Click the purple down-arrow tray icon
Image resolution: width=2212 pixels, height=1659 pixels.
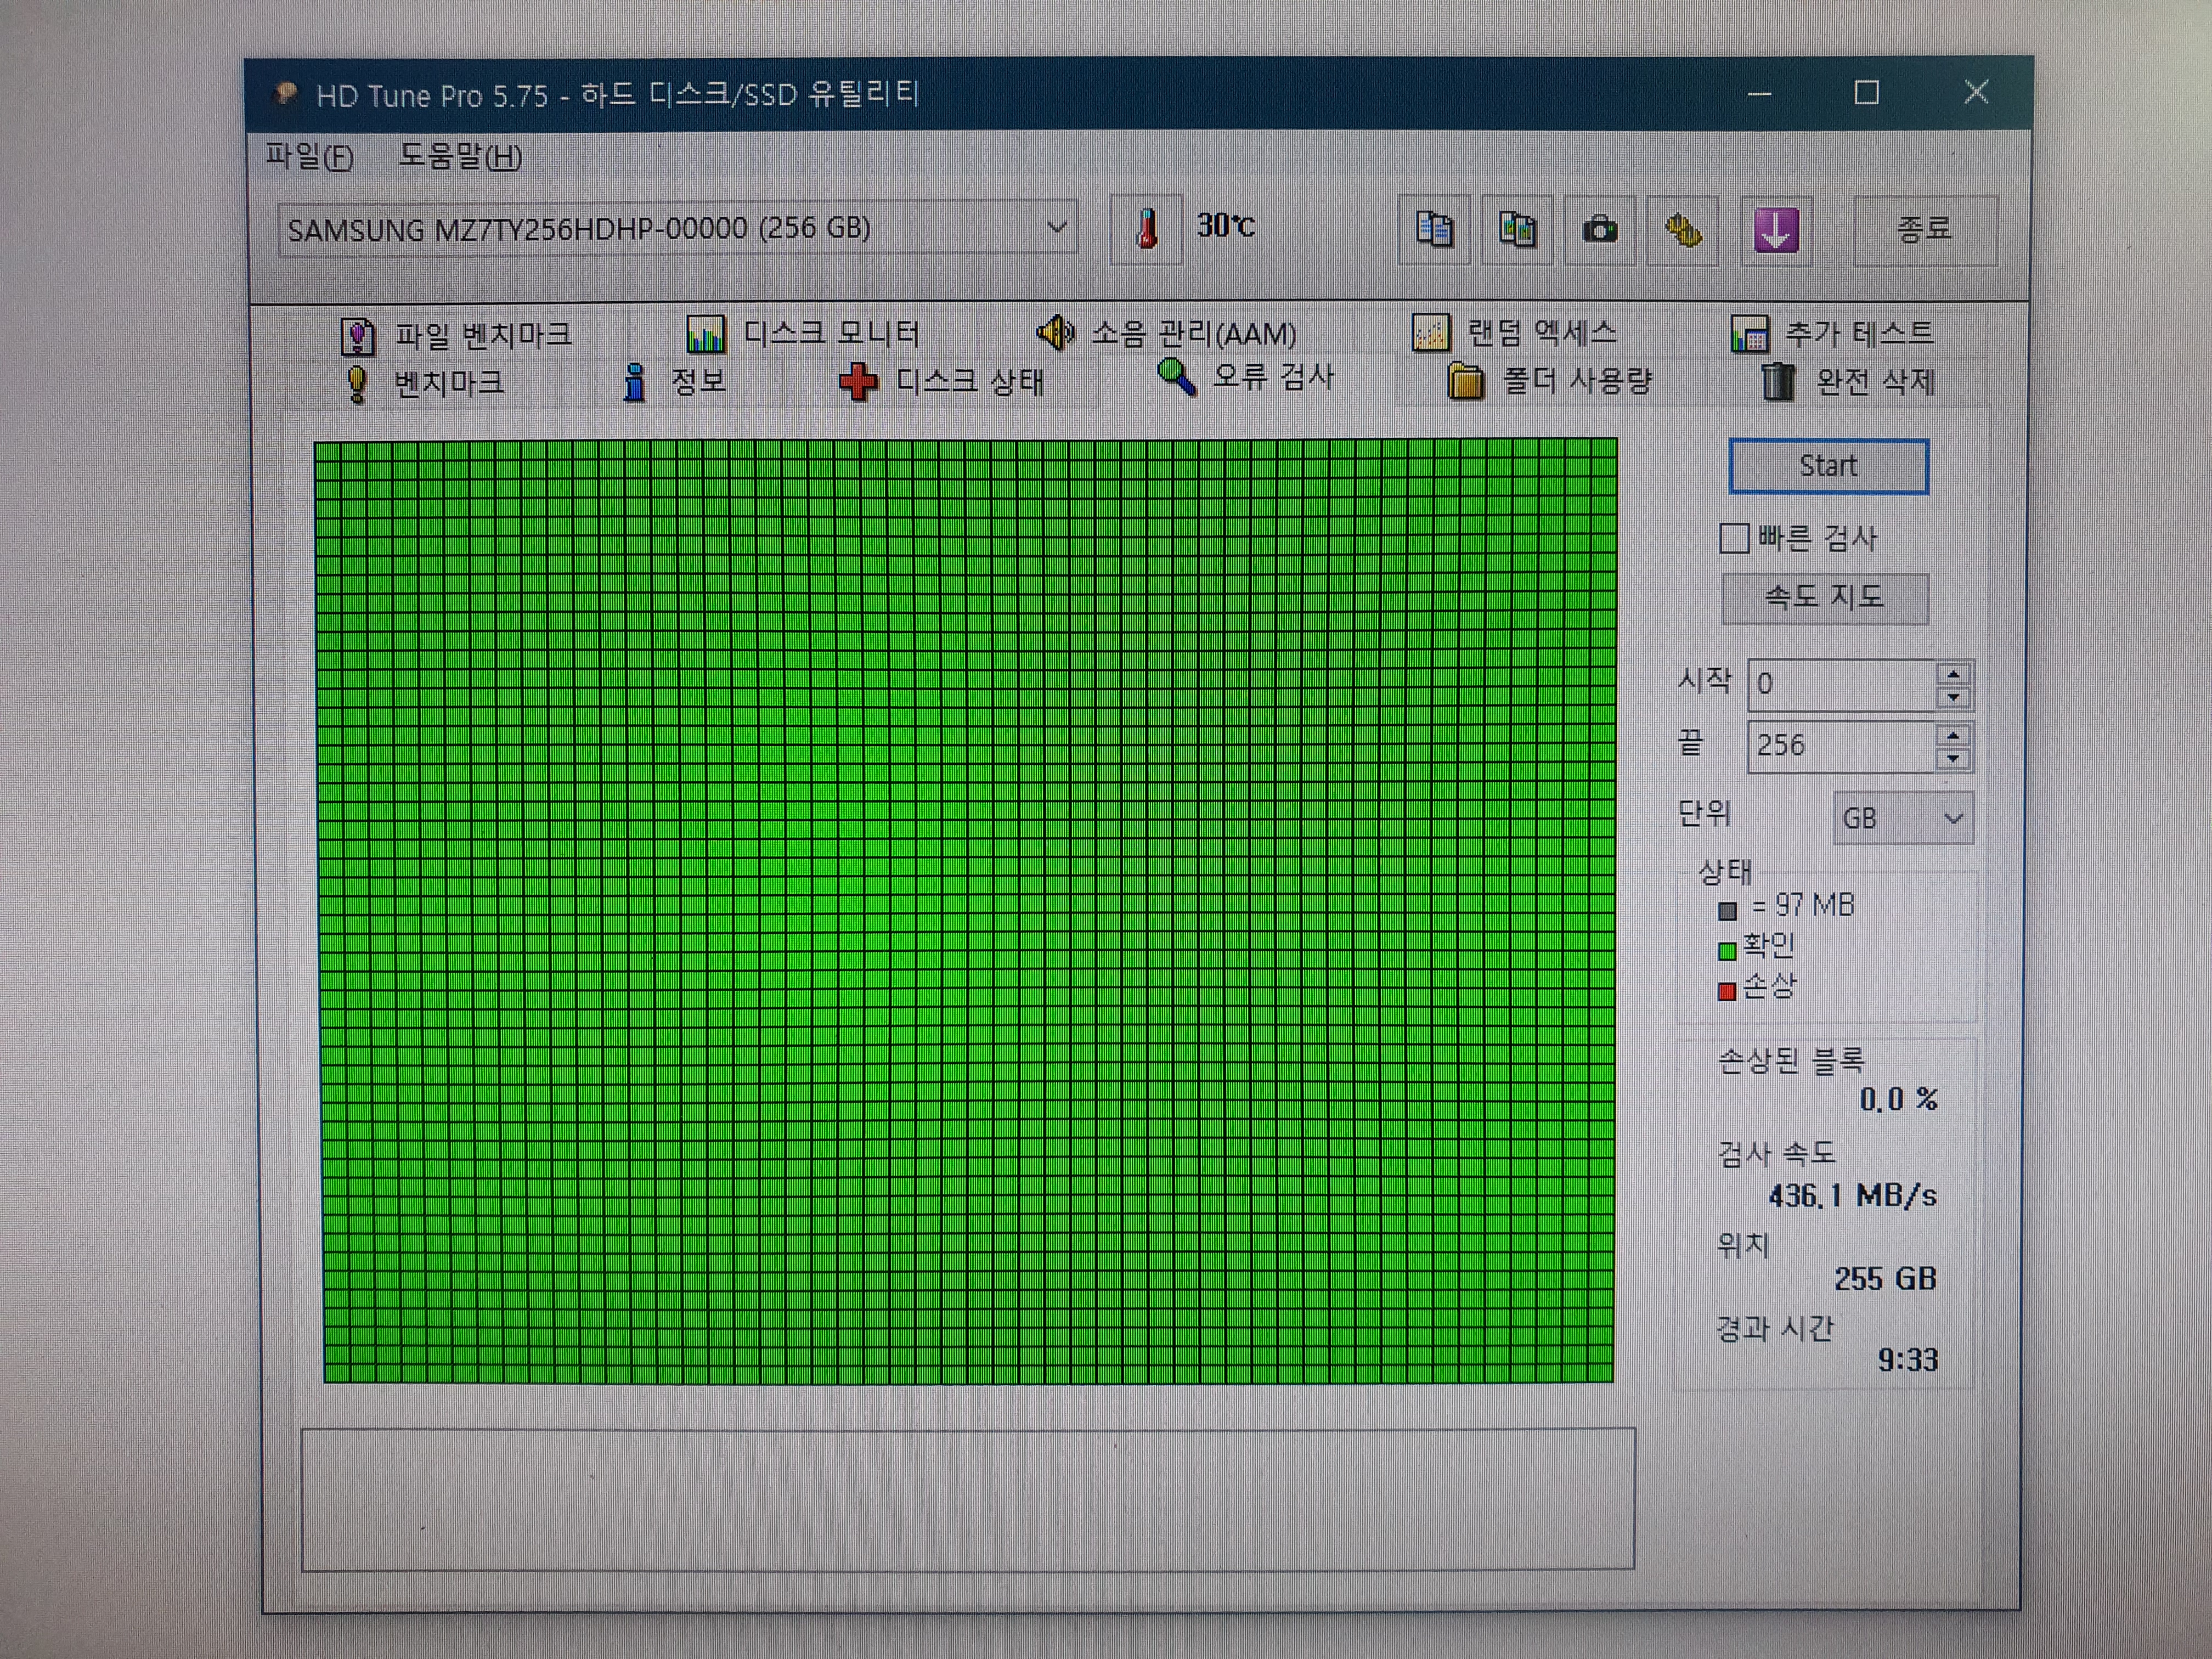point(1776,230)
